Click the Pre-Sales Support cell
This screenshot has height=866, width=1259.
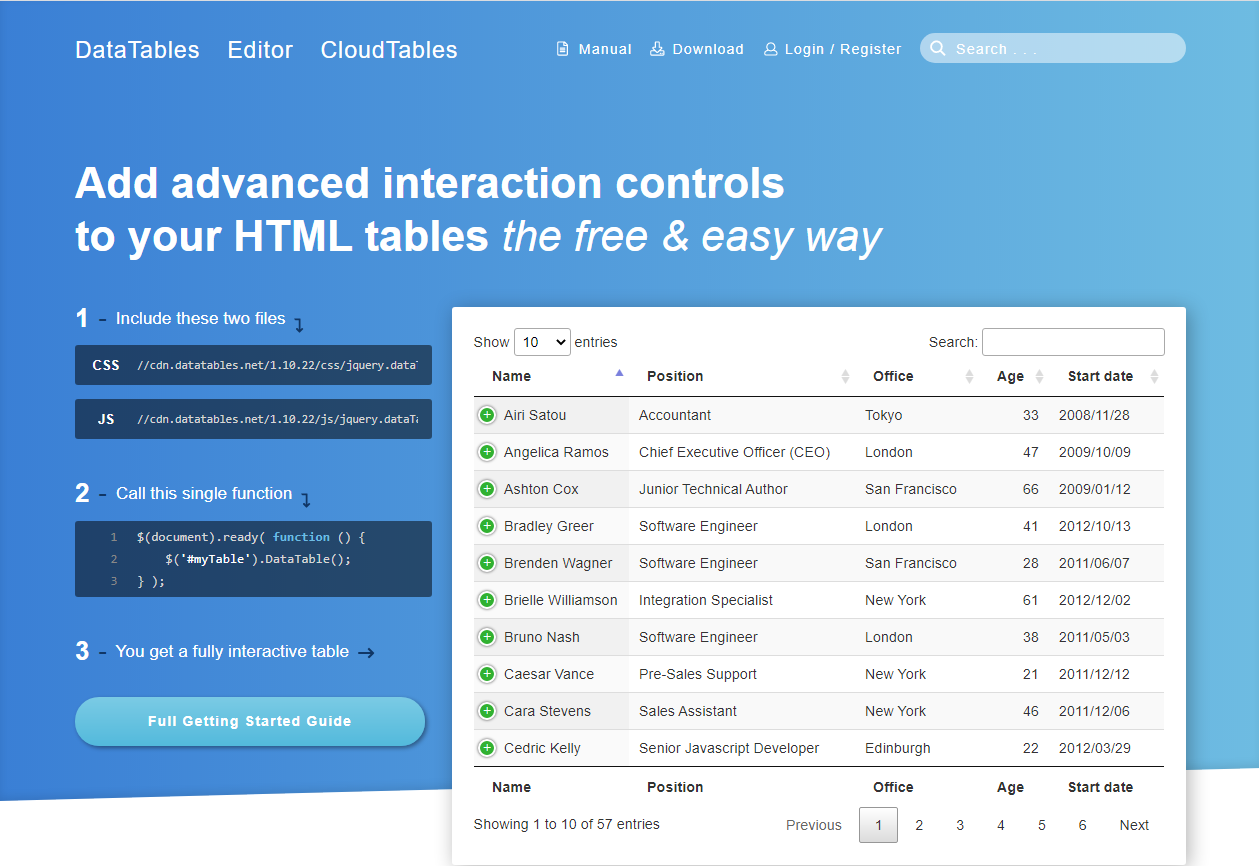(x=742, y=674)
